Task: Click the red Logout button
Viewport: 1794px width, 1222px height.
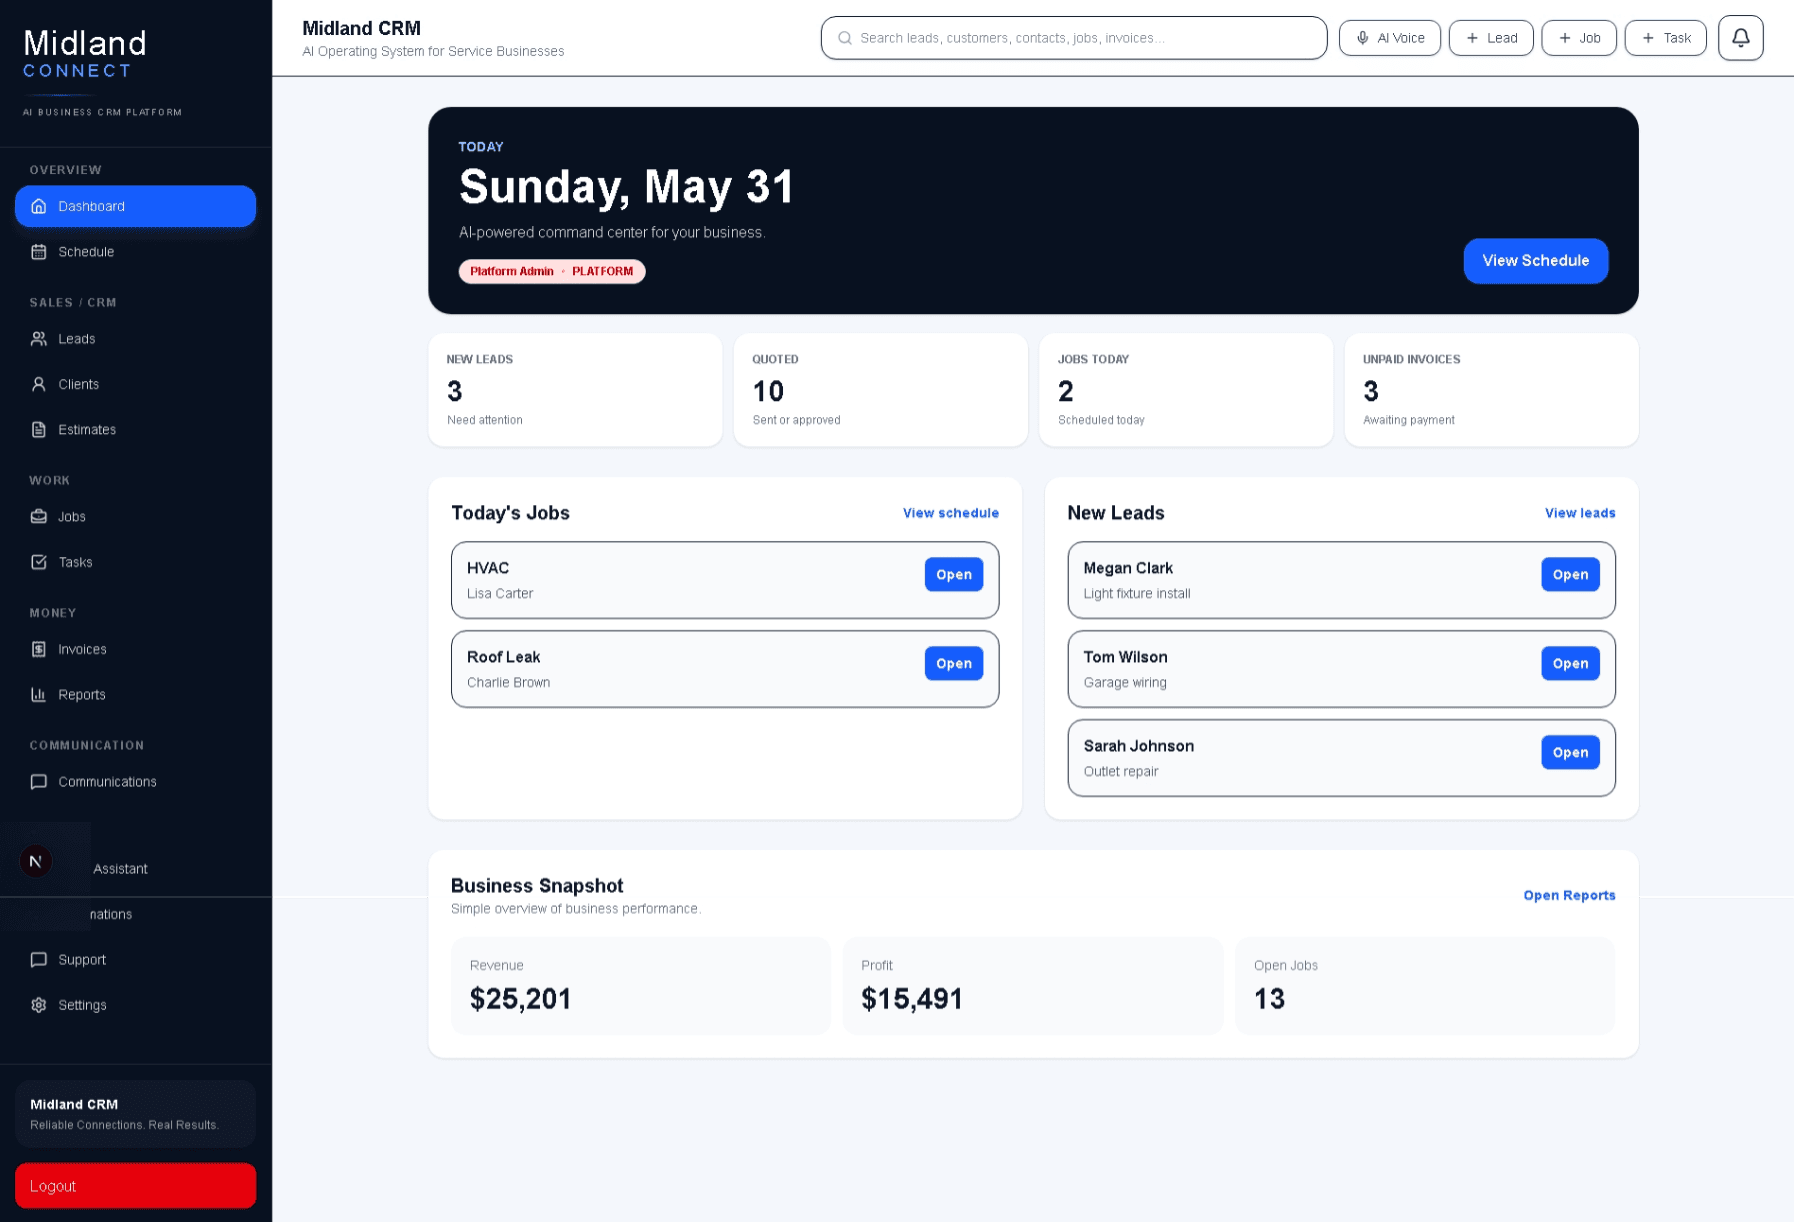Action: pos(135,1186)
